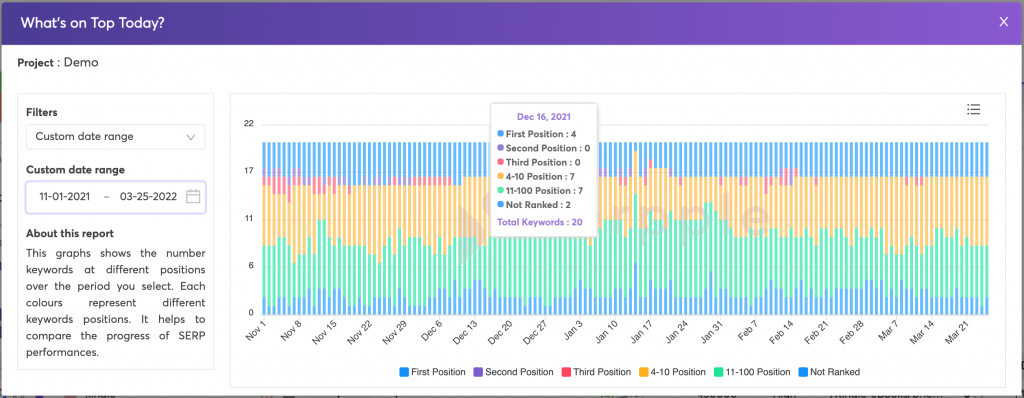Toggle Not Ranked series in legend
1024x398 pixels.
829,372
